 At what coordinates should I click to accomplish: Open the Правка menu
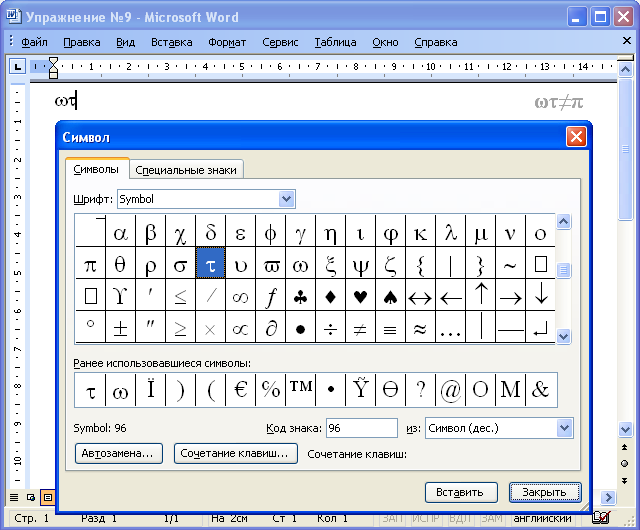coord(82,42)
